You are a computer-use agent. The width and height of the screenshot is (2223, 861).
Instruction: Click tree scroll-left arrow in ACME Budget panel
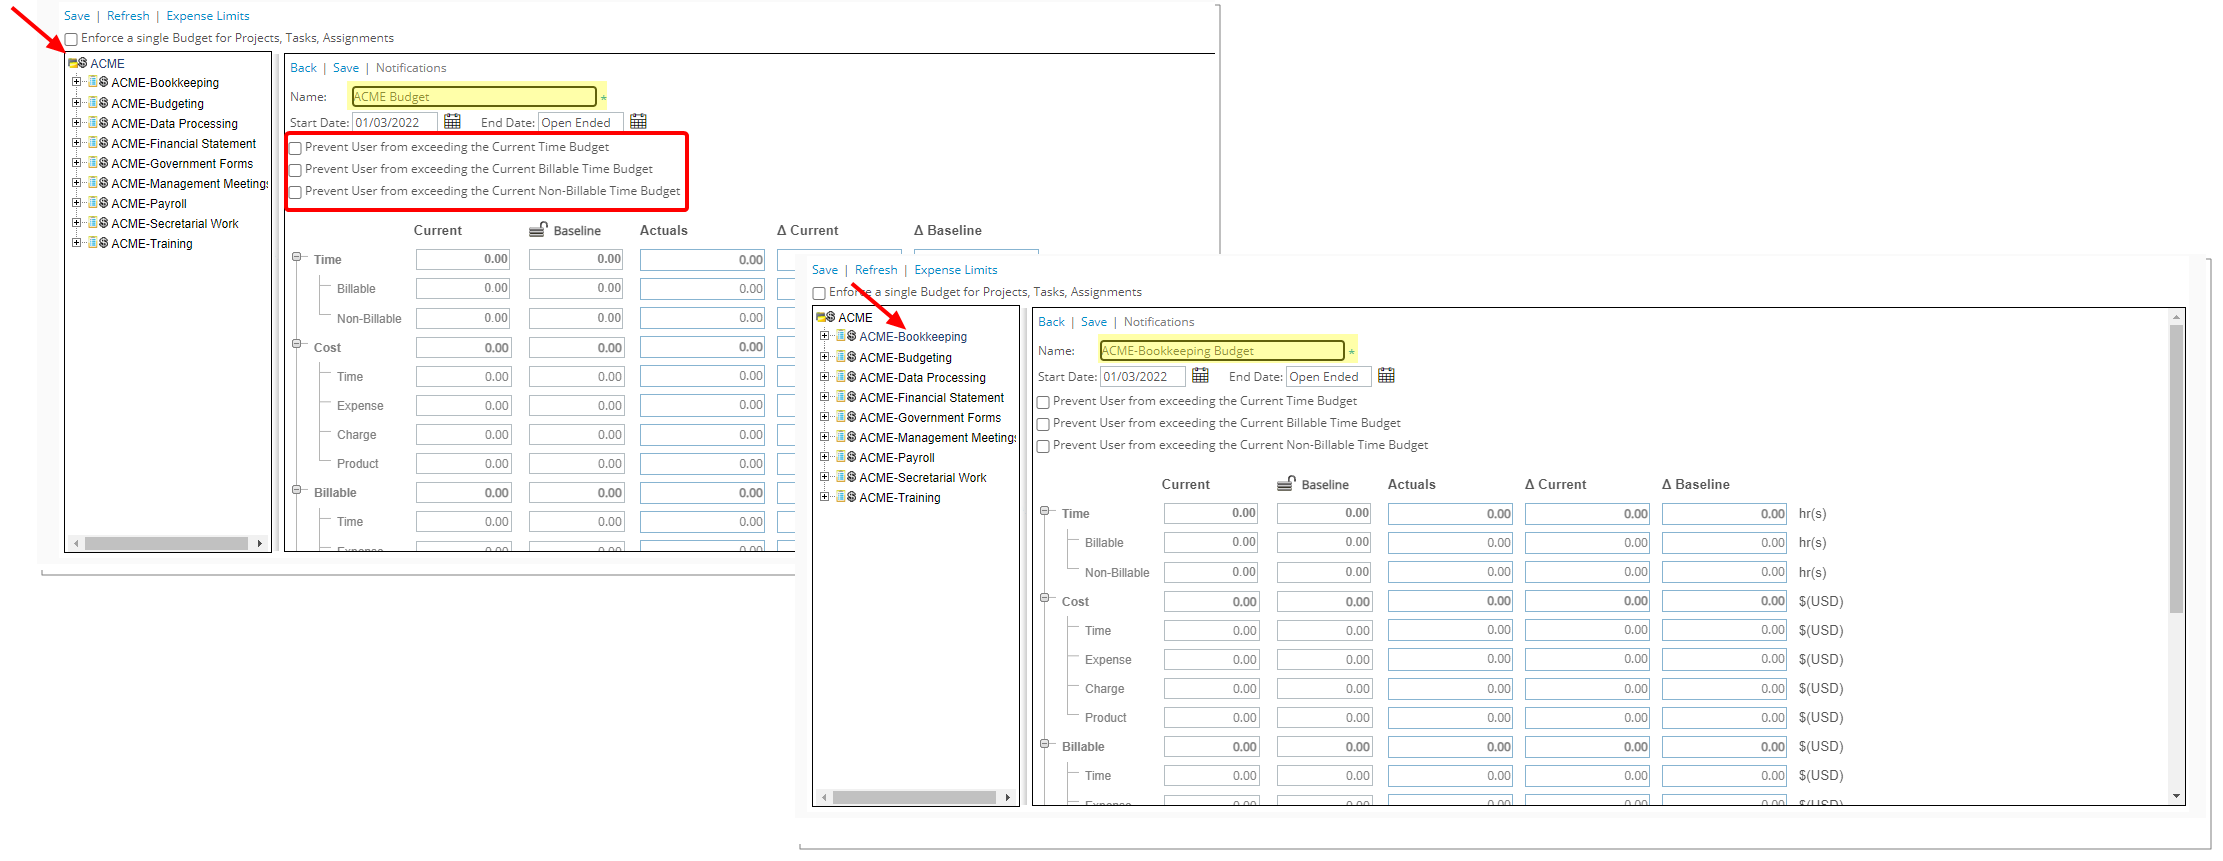[76, 544]
